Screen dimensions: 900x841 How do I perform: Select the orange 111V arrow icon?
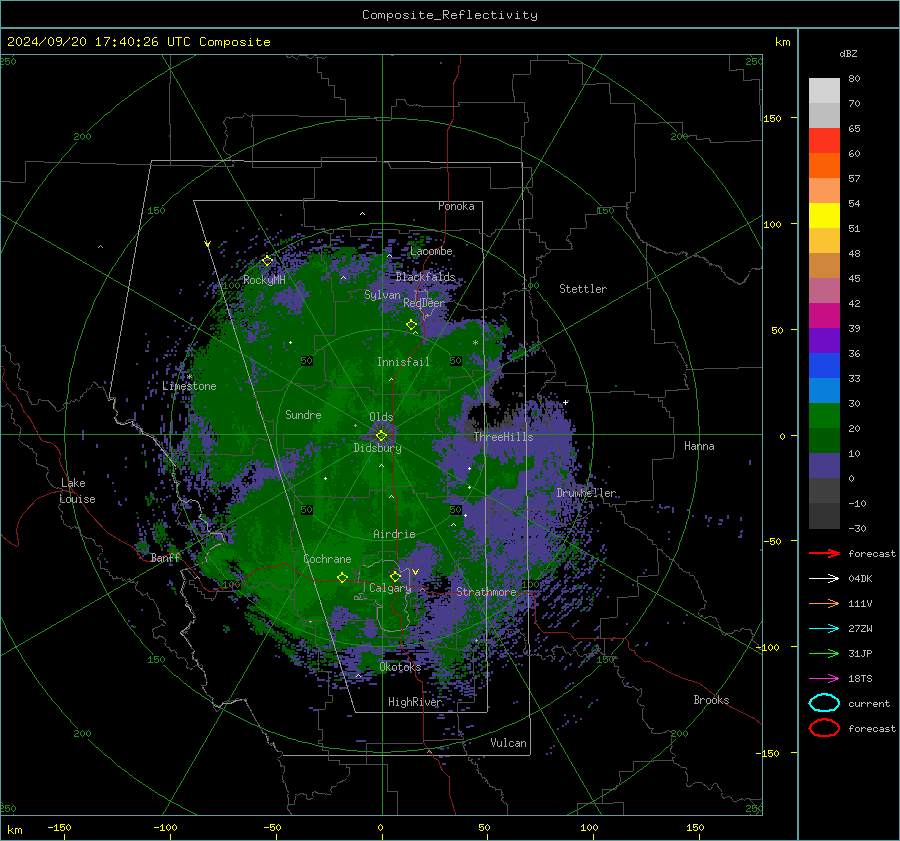tap(824, 603)
